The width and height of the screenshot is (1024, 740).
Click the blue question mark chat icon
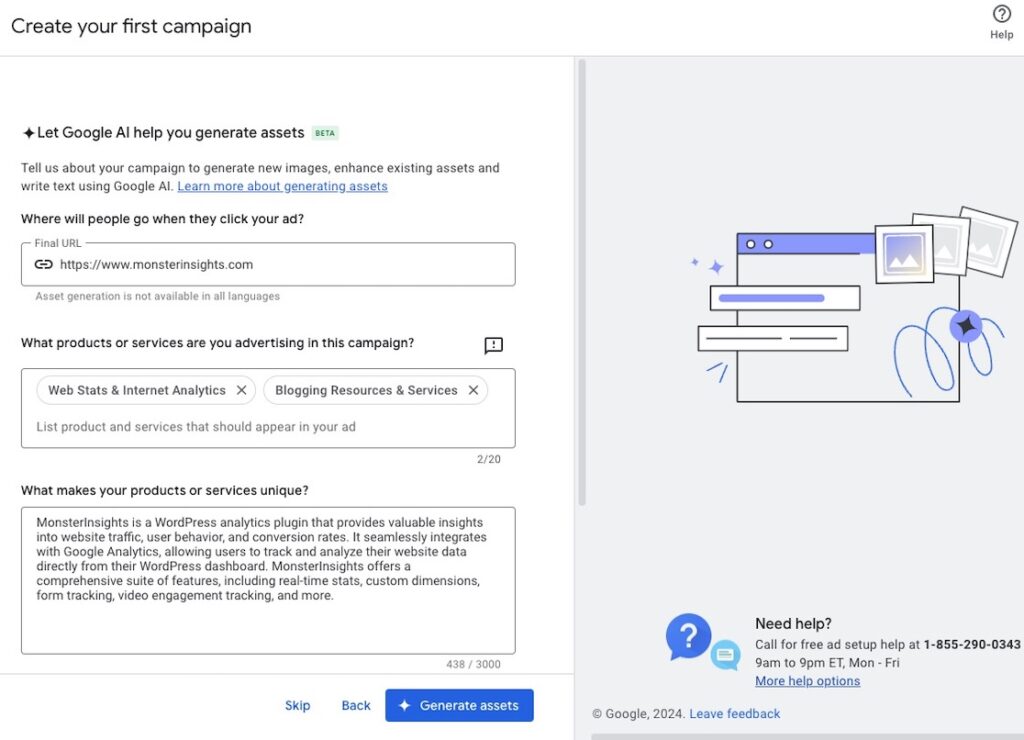pyautogui.click(x=689, y=636)
